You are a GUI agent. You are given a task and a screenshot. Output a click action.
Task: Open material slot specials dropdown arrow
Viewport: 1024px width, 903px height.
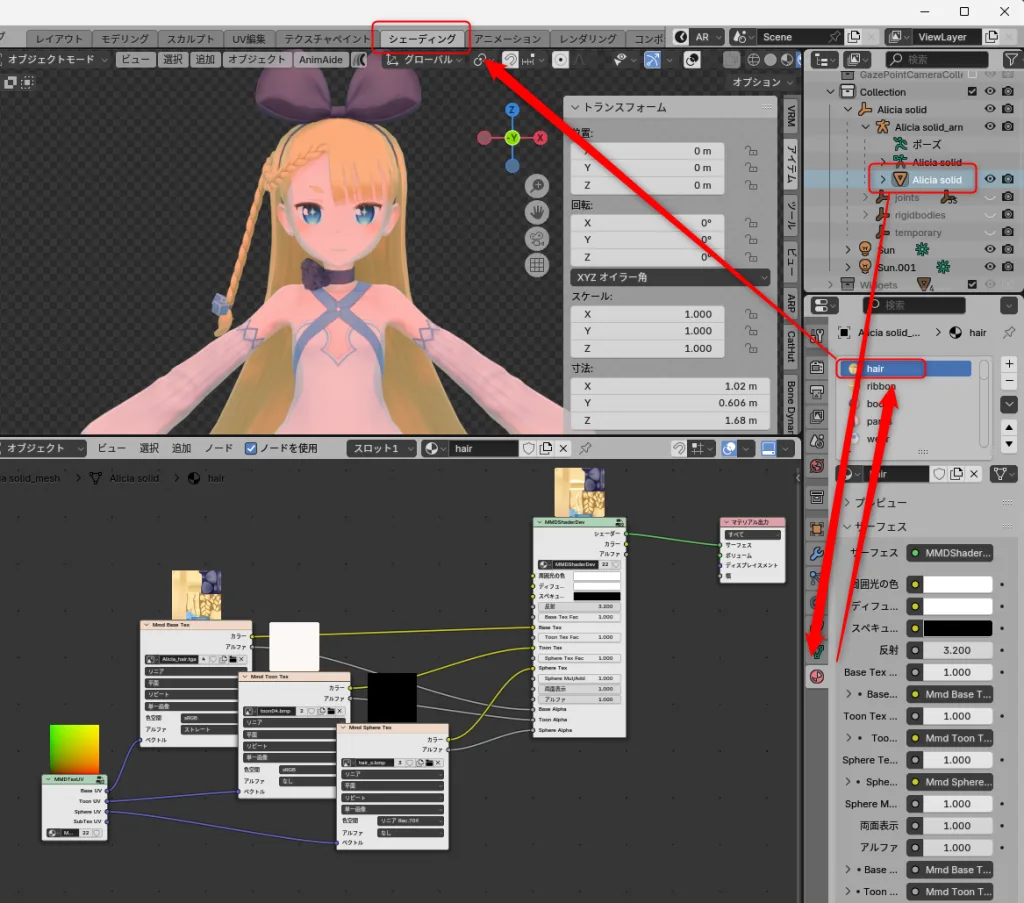[1009, 404]
